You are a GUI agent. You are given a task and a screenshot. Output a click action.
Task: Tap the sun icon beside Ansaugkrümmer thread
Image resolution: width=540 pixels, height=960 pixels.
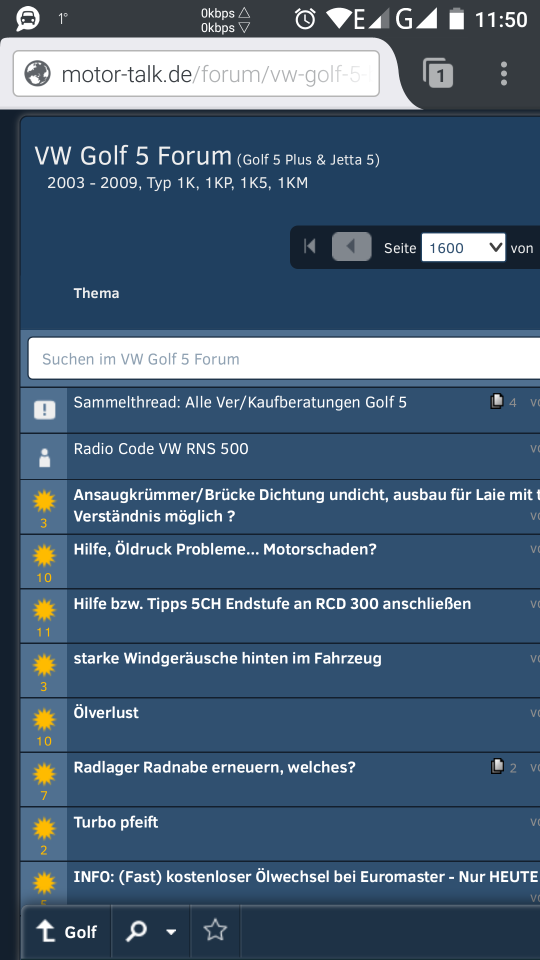coord(44,501)
